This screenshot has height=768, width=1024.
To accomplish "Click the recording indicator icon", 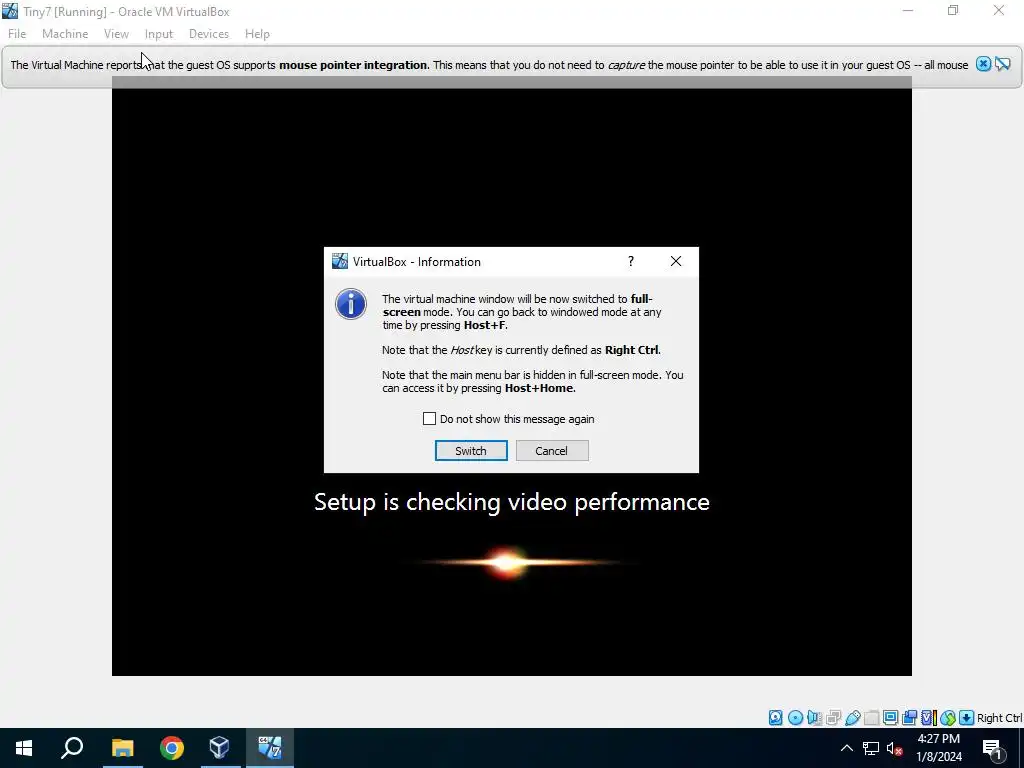I will (909, 718).
